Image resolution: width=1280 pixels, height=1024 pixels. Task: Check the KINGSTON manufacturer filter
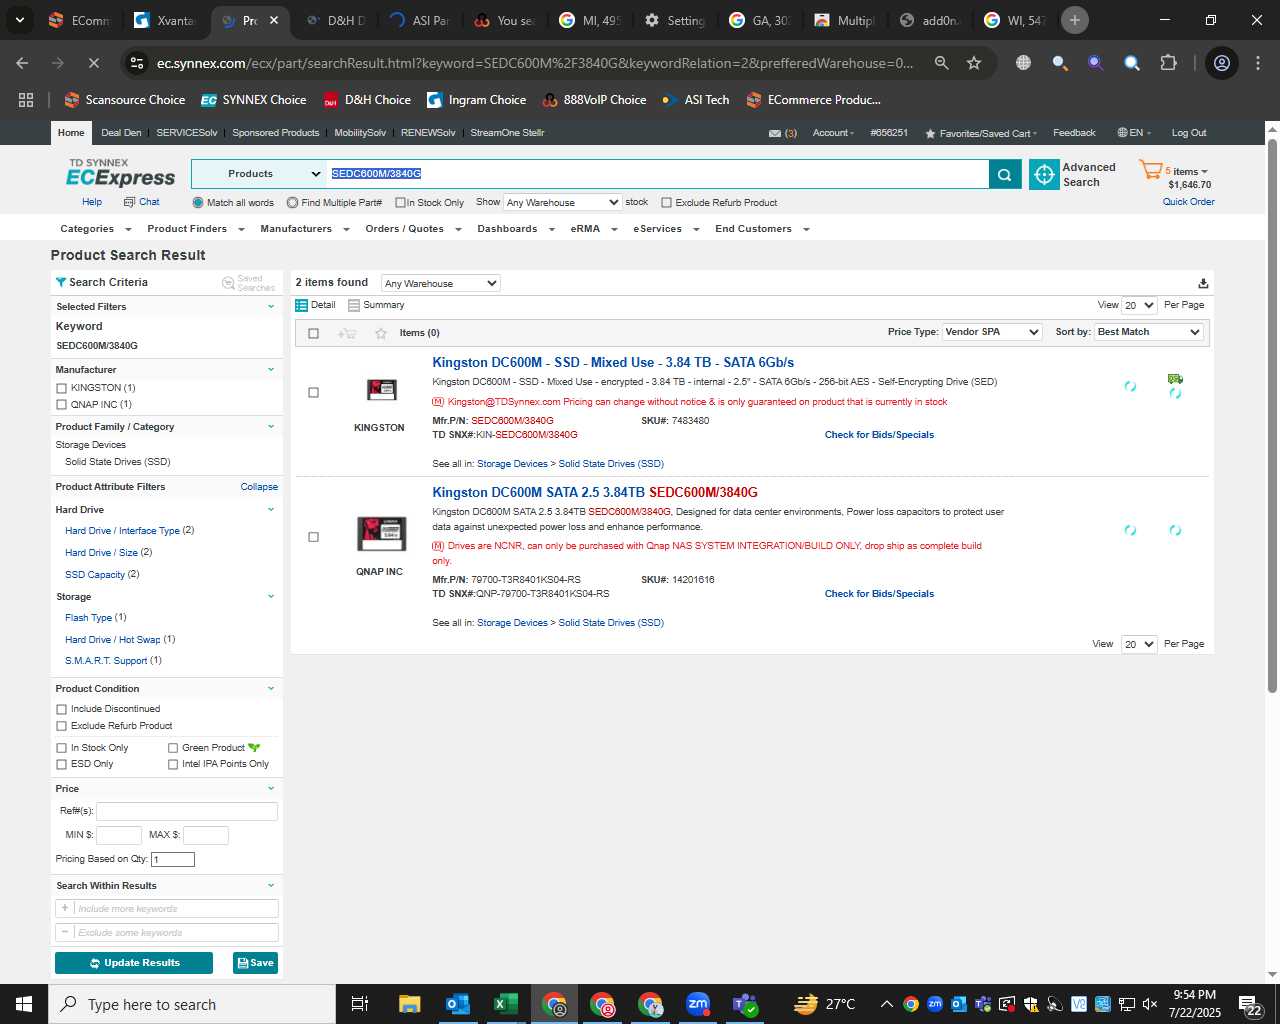(62, 388)
